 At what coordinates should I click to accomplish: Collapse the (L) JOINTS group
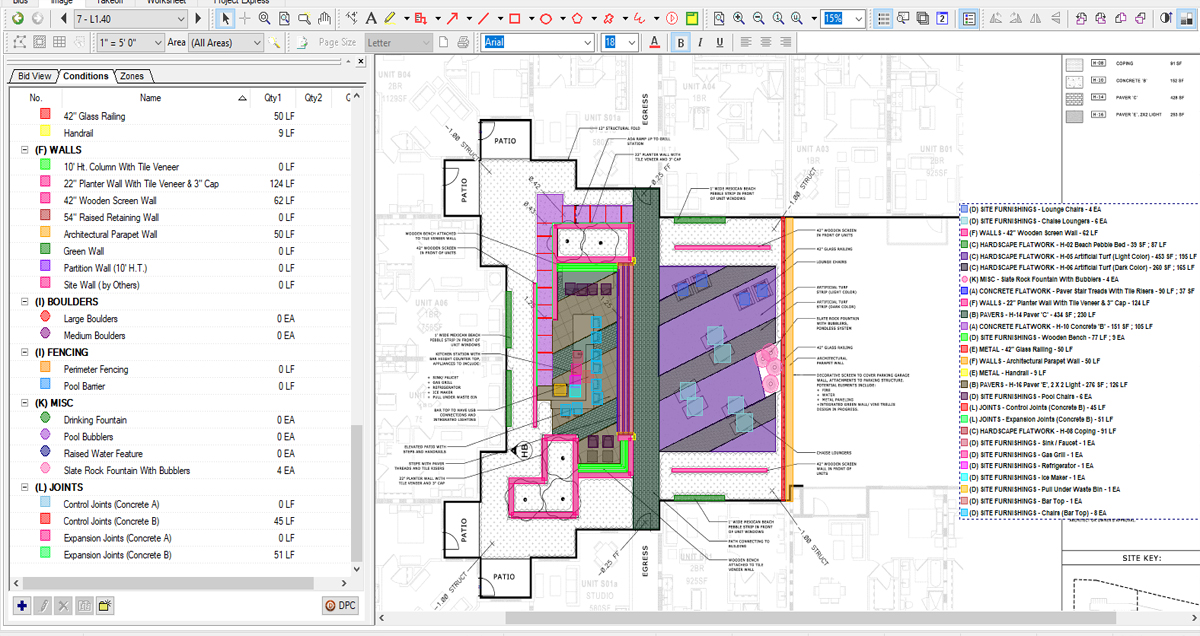point(26,487)
